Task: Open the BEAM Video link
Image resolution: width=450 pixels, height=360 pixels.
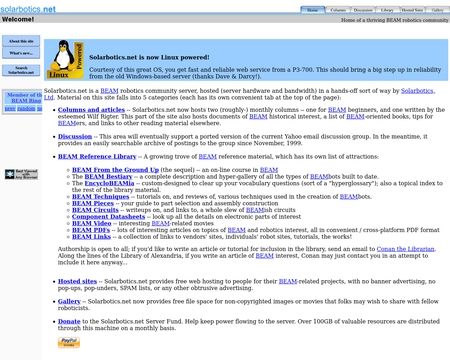Action: (x=92, y=223)
